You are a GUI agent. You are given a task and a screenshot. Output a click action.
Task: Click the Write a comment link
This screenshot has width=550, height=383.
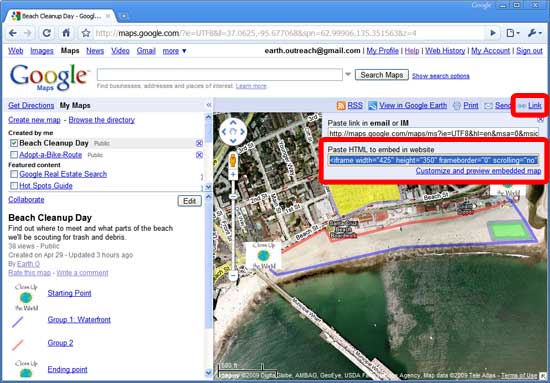pyautogui.click(x=82, y=273)
